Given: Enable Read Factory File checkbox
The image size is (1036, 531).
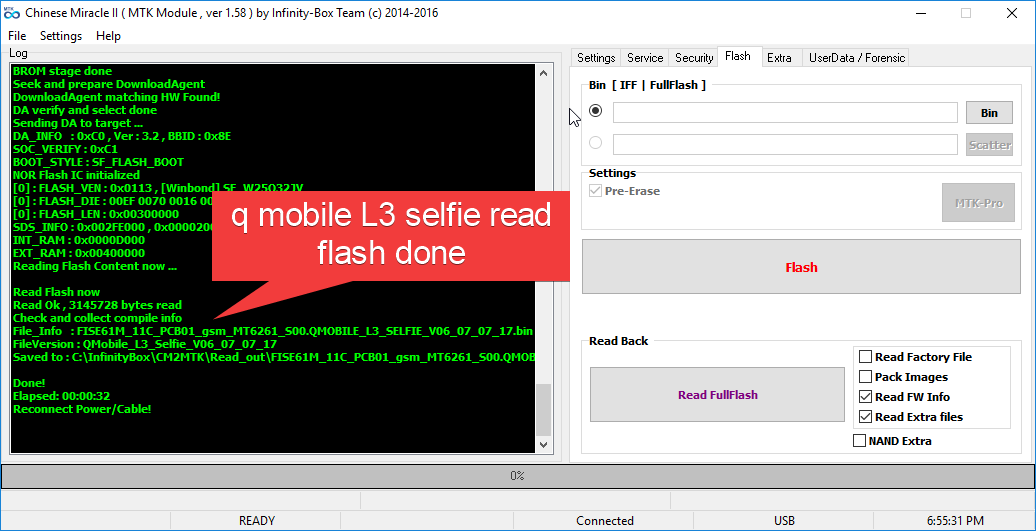Looking at the screenshot, I should (865, 357).
